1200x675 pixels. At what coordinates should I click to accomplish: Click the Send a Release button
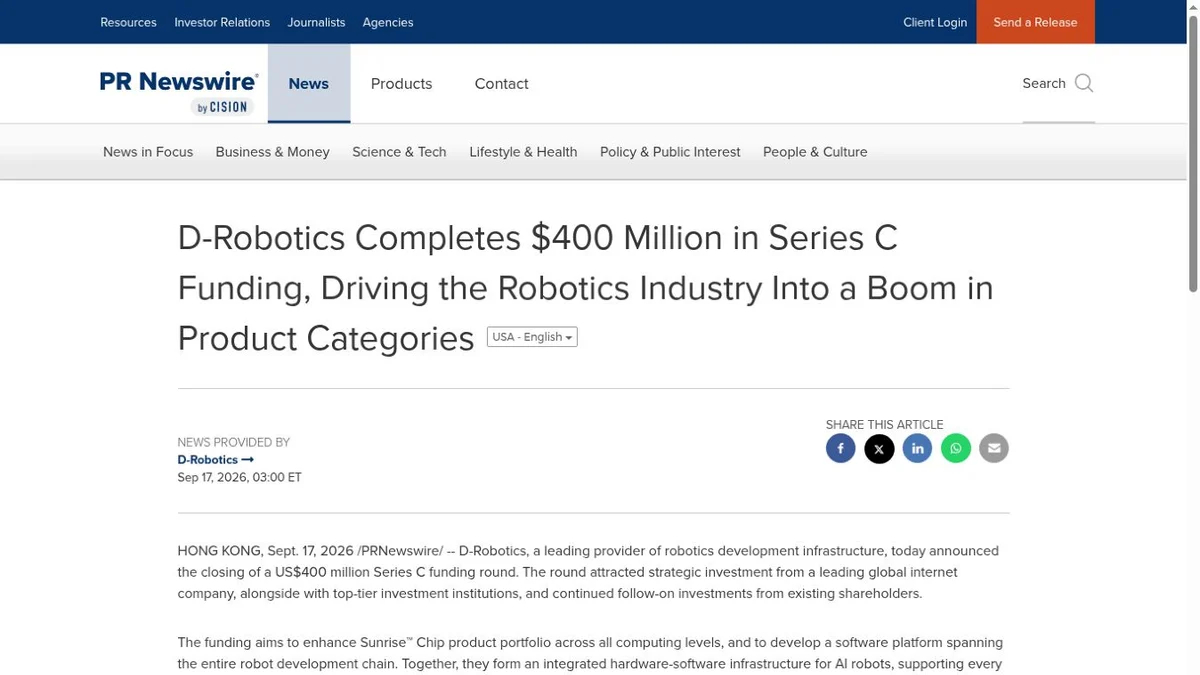point(1035,22)
